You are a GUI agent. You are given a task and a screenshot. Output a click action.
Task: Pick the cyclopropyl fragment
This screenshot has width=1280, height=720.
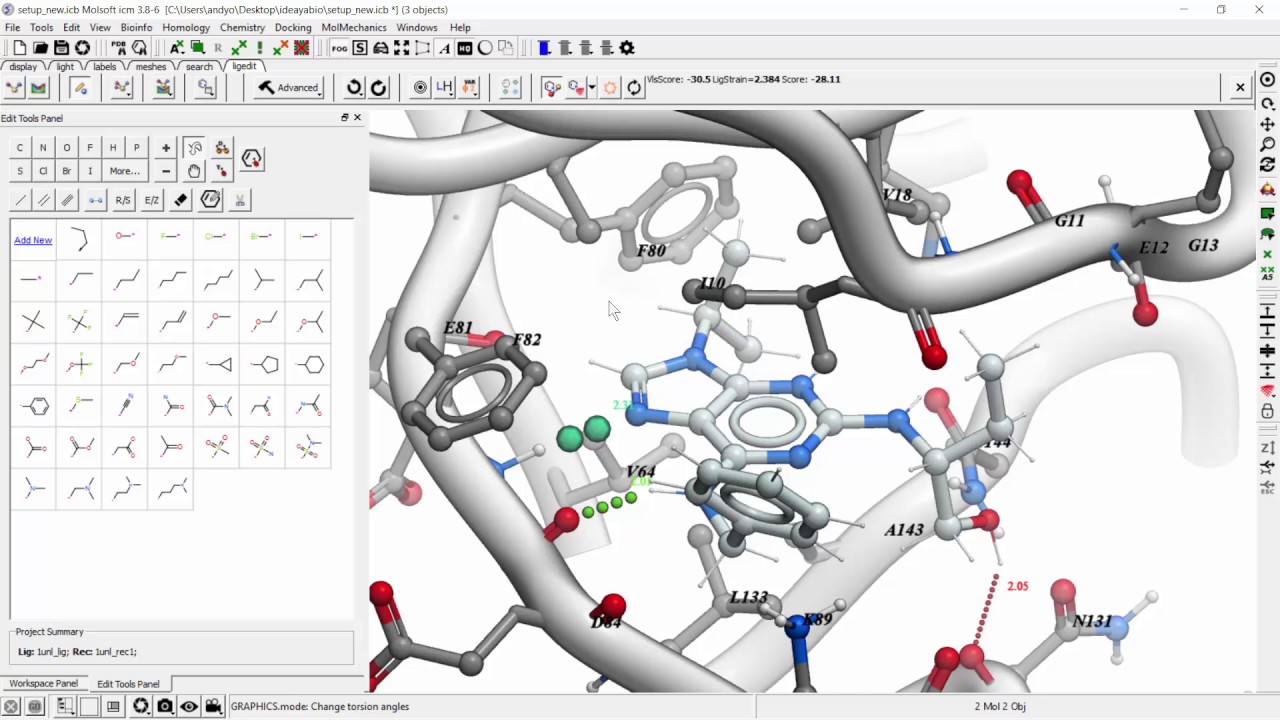218,365
